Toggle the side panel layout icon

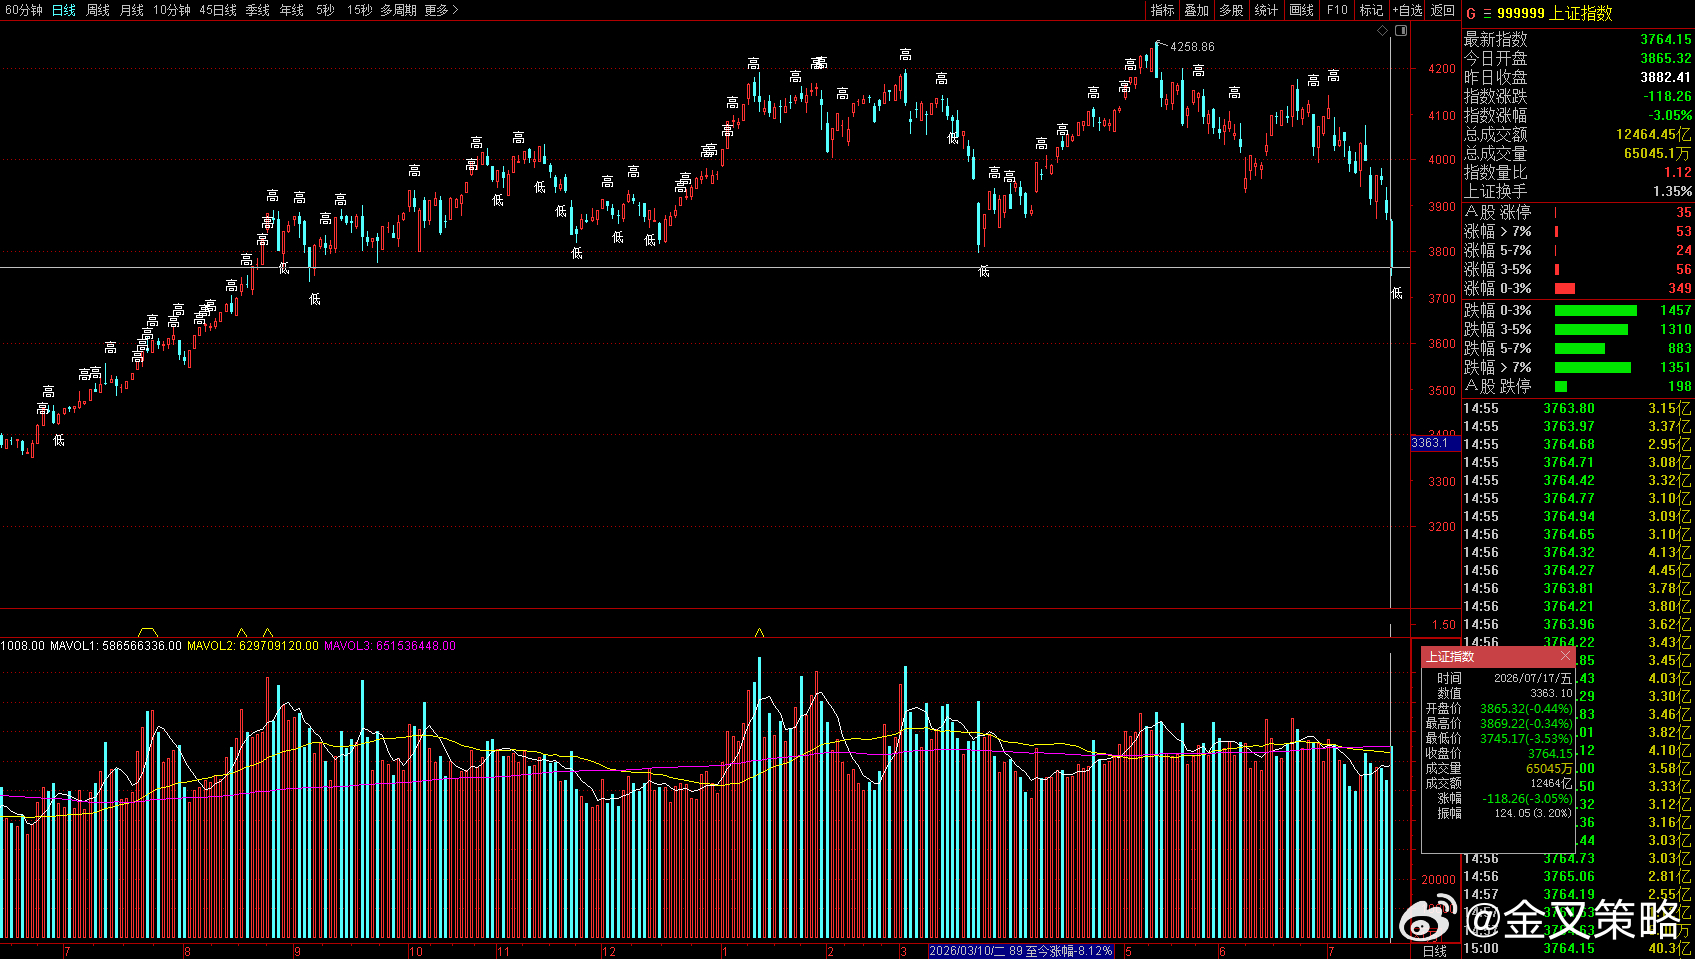click(1401, 31)
